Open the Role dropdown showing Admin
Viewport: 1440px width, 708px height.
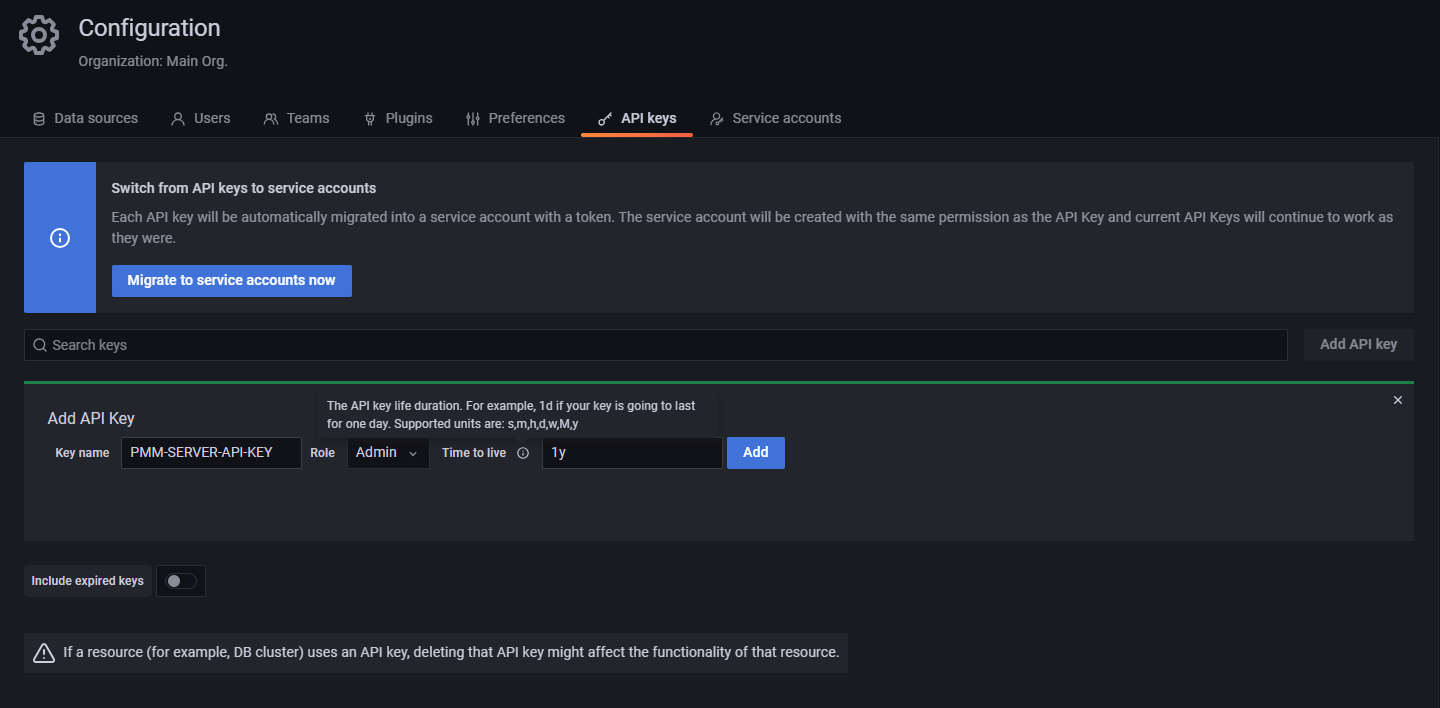pos(388,452)
